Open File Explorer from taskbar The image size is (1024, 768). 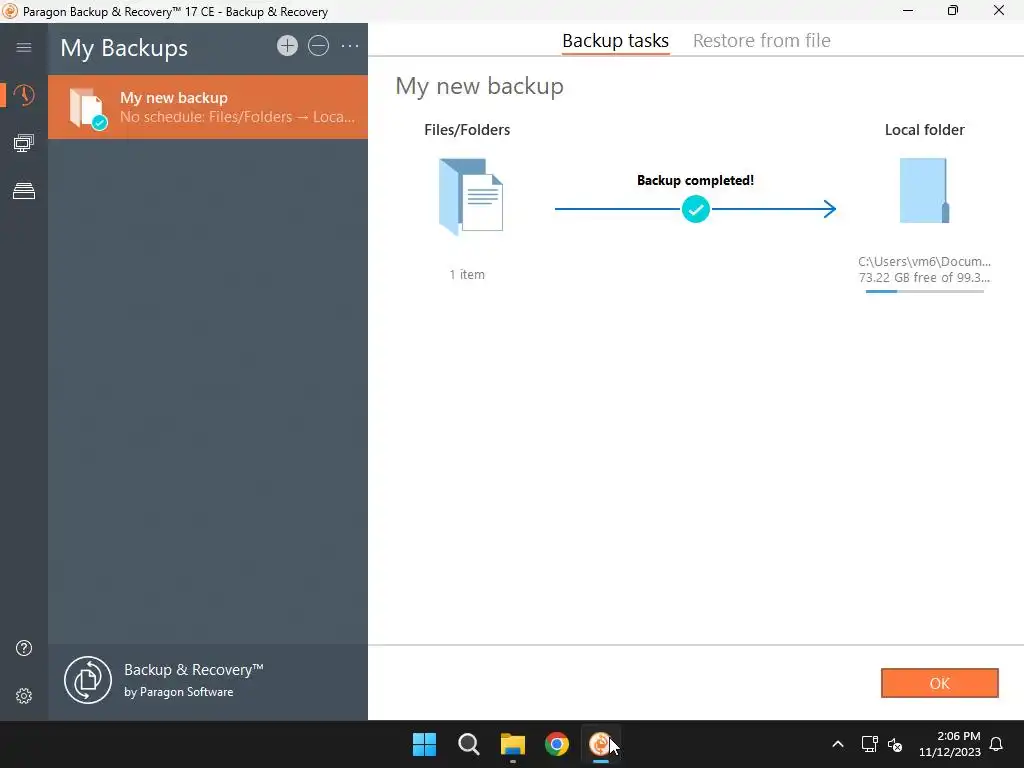(513, 744)
